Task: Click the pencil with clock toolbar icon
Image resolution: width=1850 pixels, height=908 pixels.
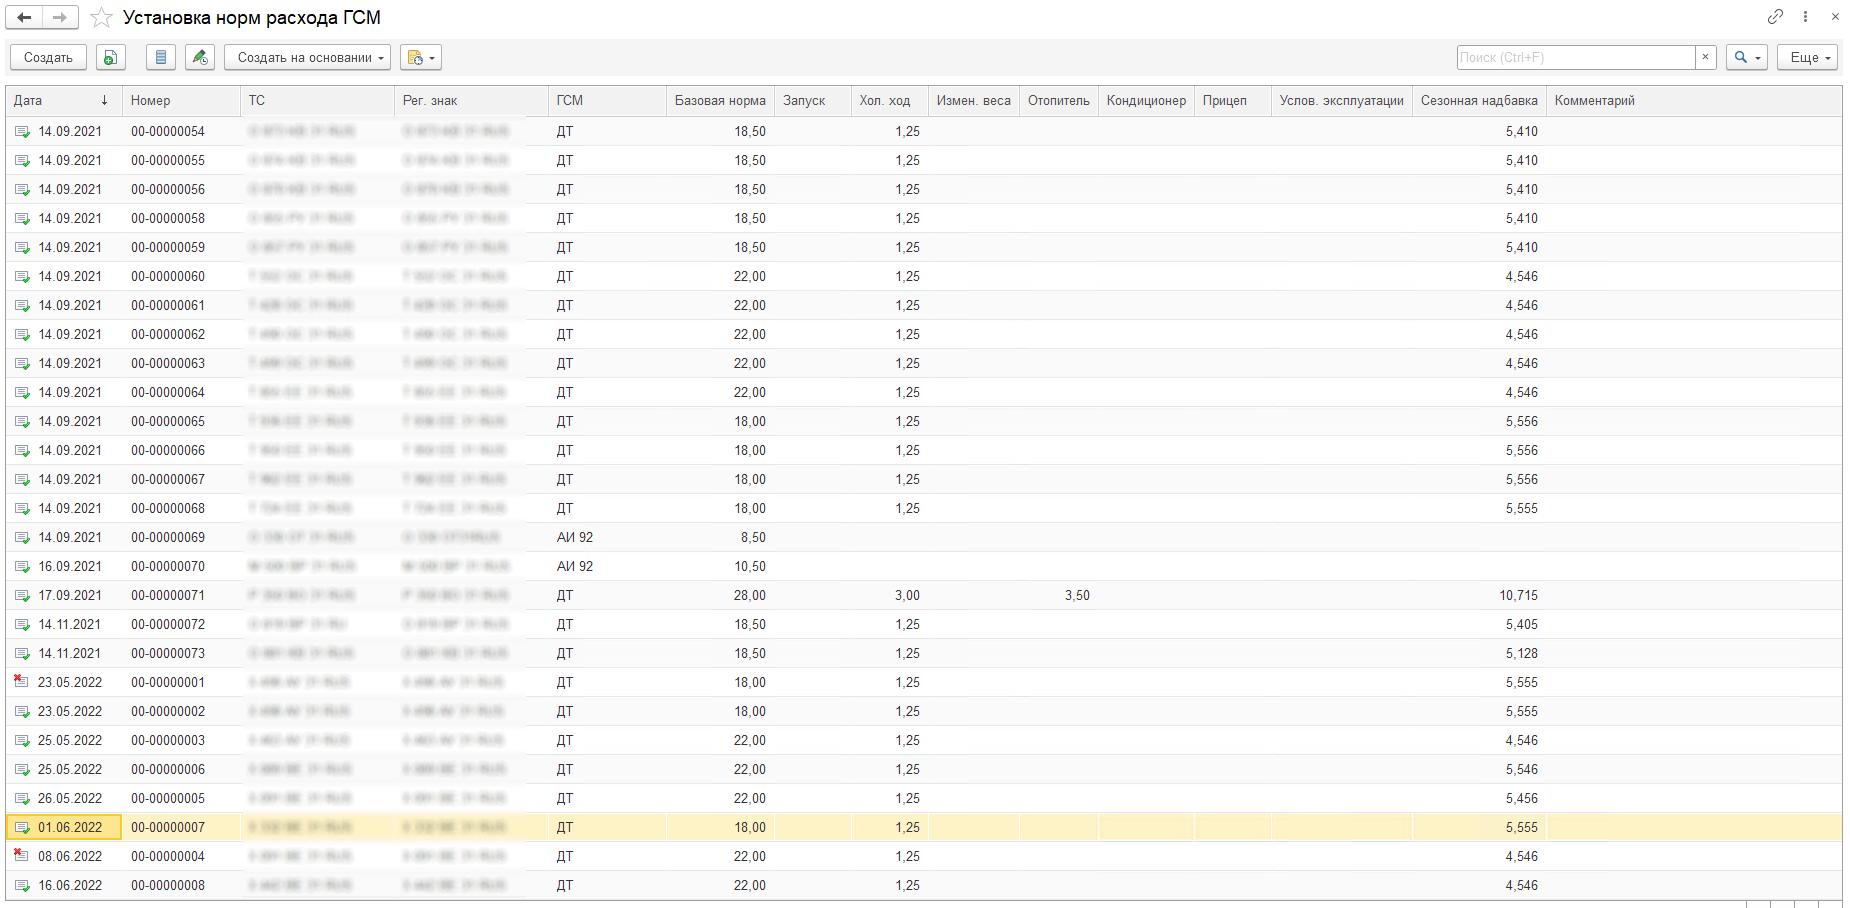Action: (200, 58)
